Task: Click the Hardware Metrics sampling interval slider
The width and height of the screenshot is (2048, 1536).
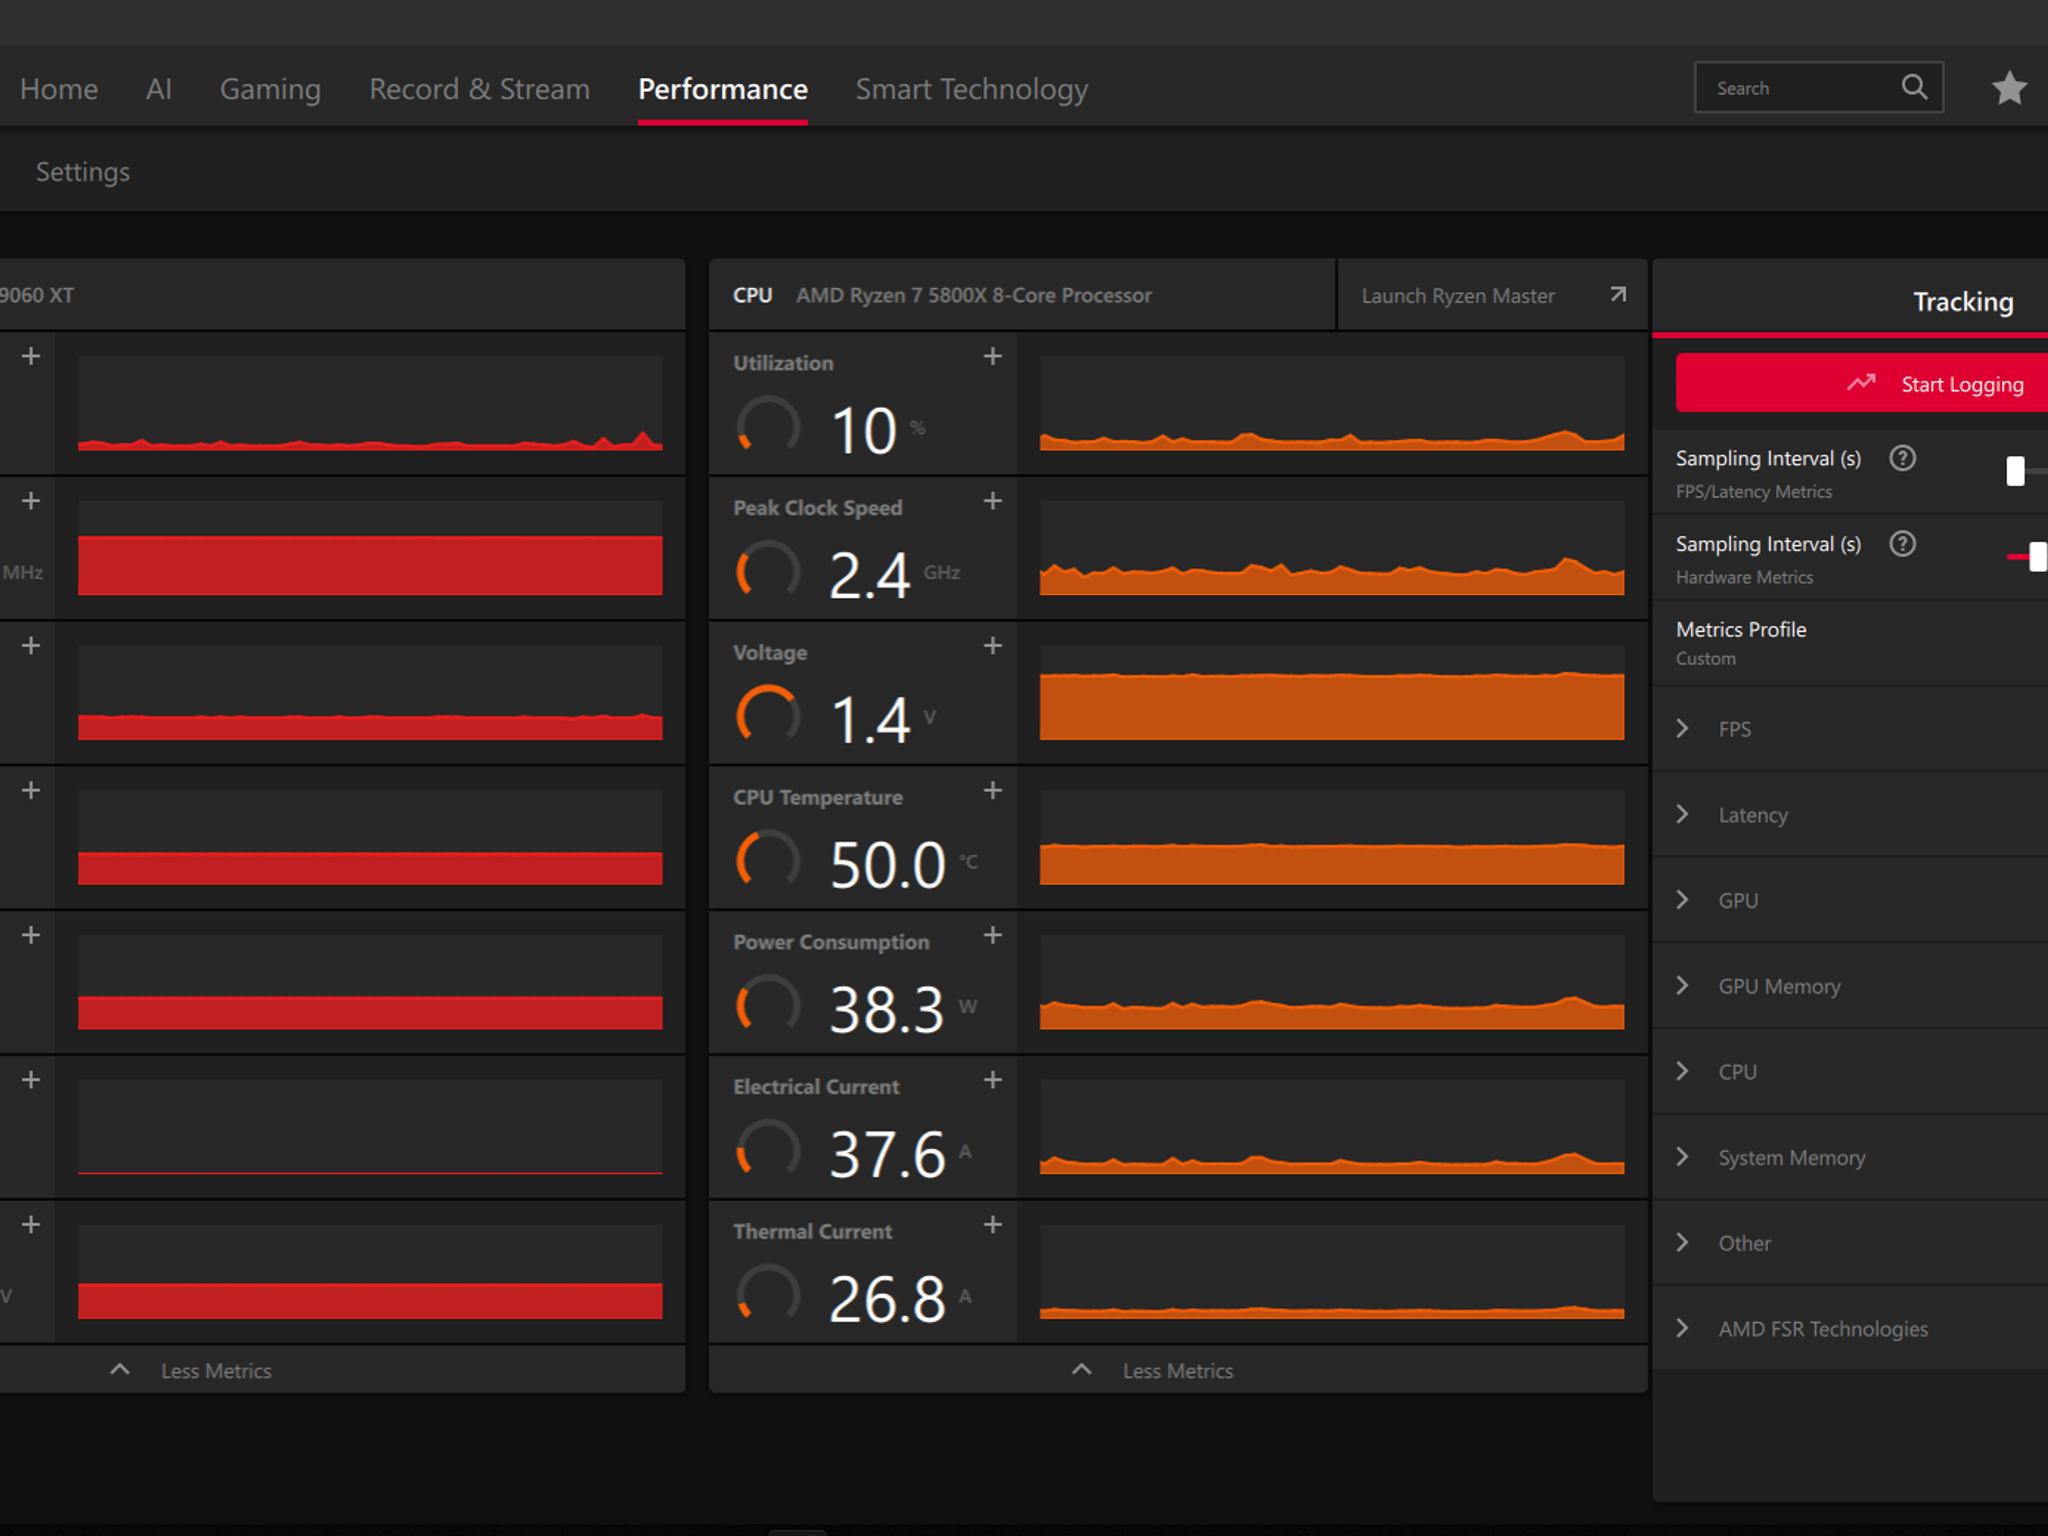Action: [2027, 557]
